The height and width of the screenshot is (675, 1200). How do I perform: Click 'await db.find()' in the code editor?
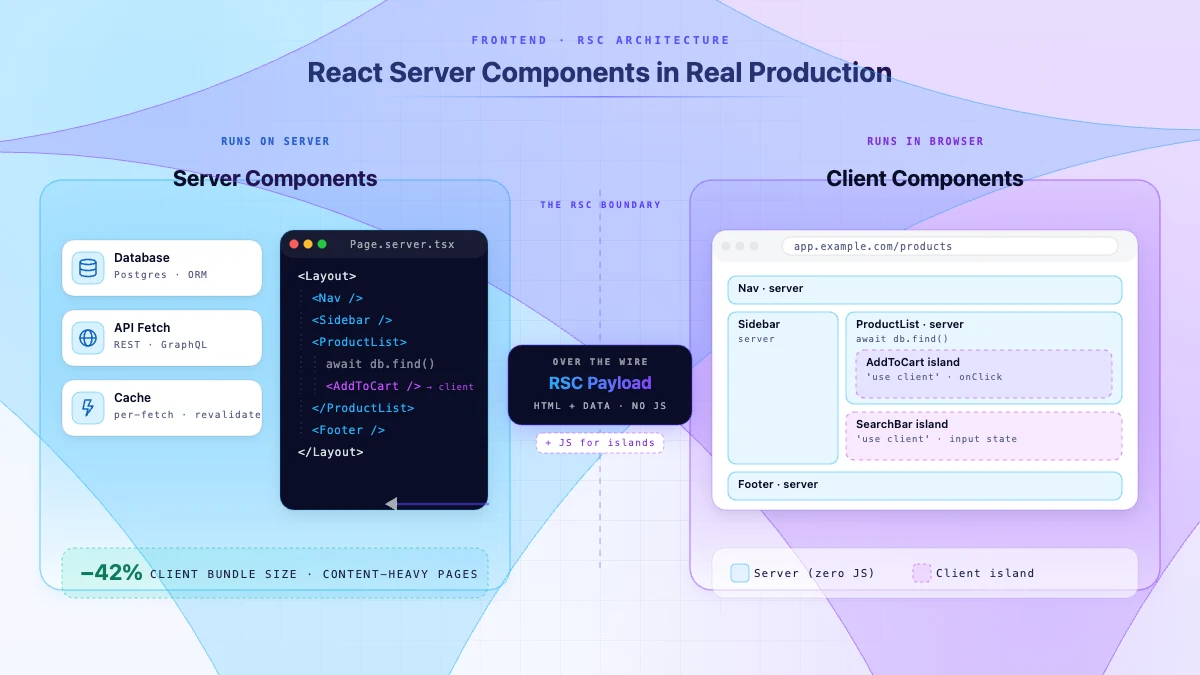pos(380,364)
